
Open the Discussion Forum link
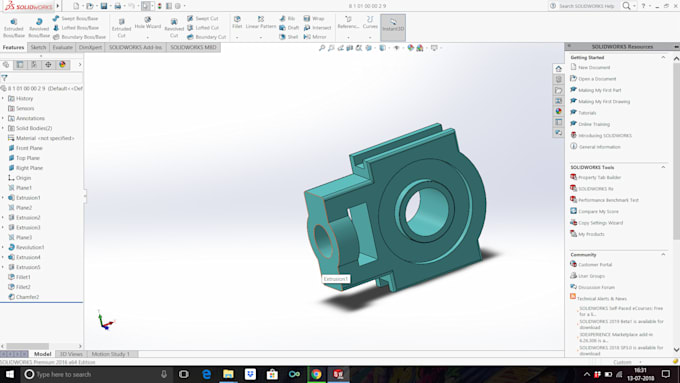click(x=596, y=287)
